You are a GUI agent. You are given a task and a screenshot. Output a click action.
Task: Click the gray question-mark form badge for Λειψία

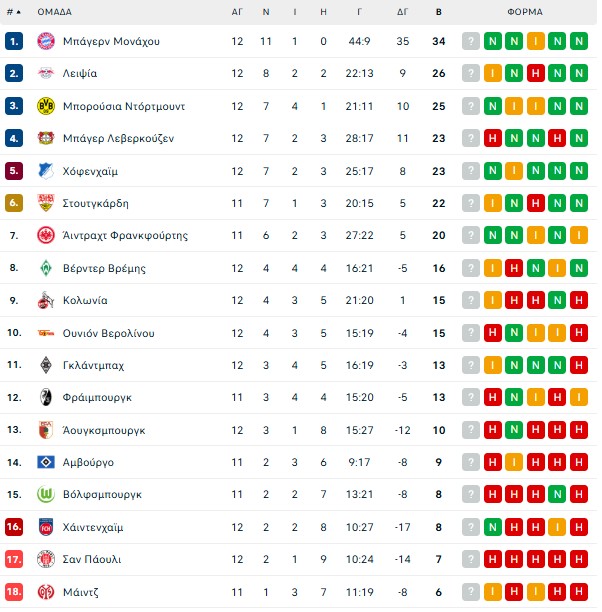(x=470, y=73)
